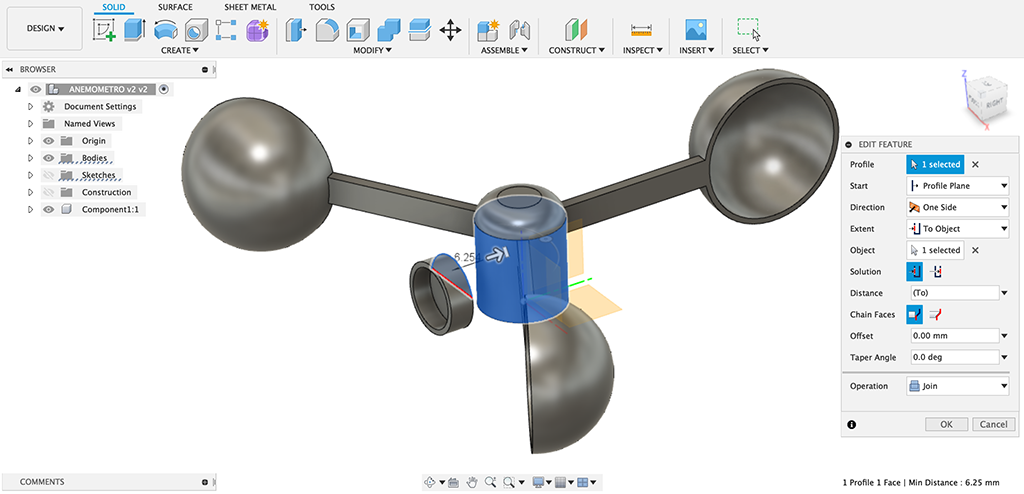This screenshot has width=1024, height=494.
Task: Click the Offset Plane construct icon
Action: (576, 30)
